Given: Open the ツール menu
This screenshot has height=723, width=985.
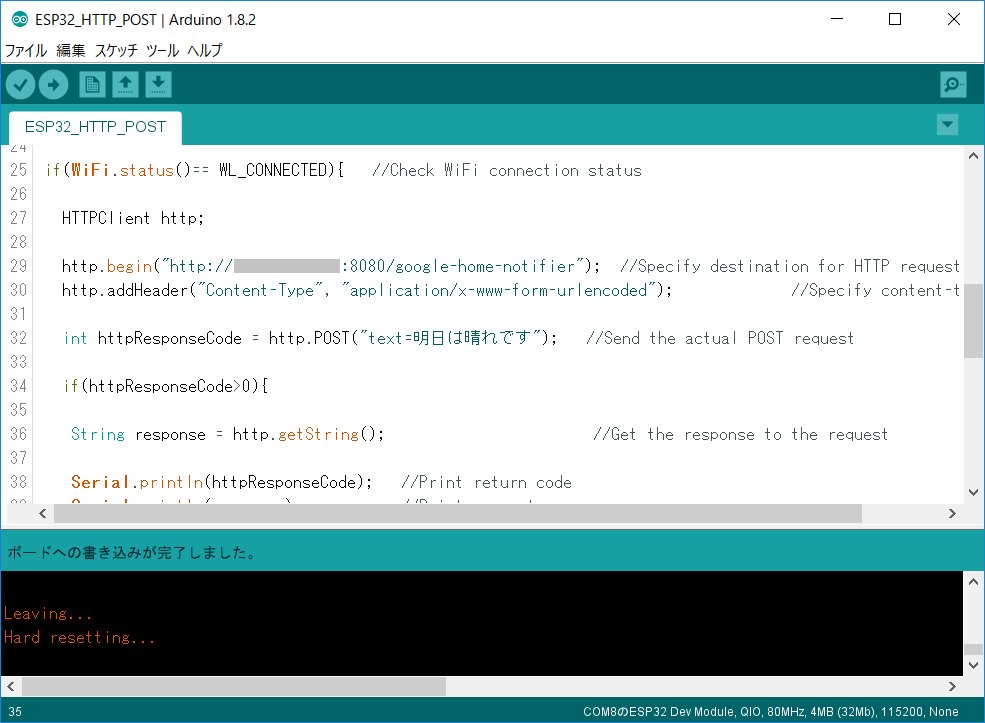Looking at the screenshot, I should 163,50.
